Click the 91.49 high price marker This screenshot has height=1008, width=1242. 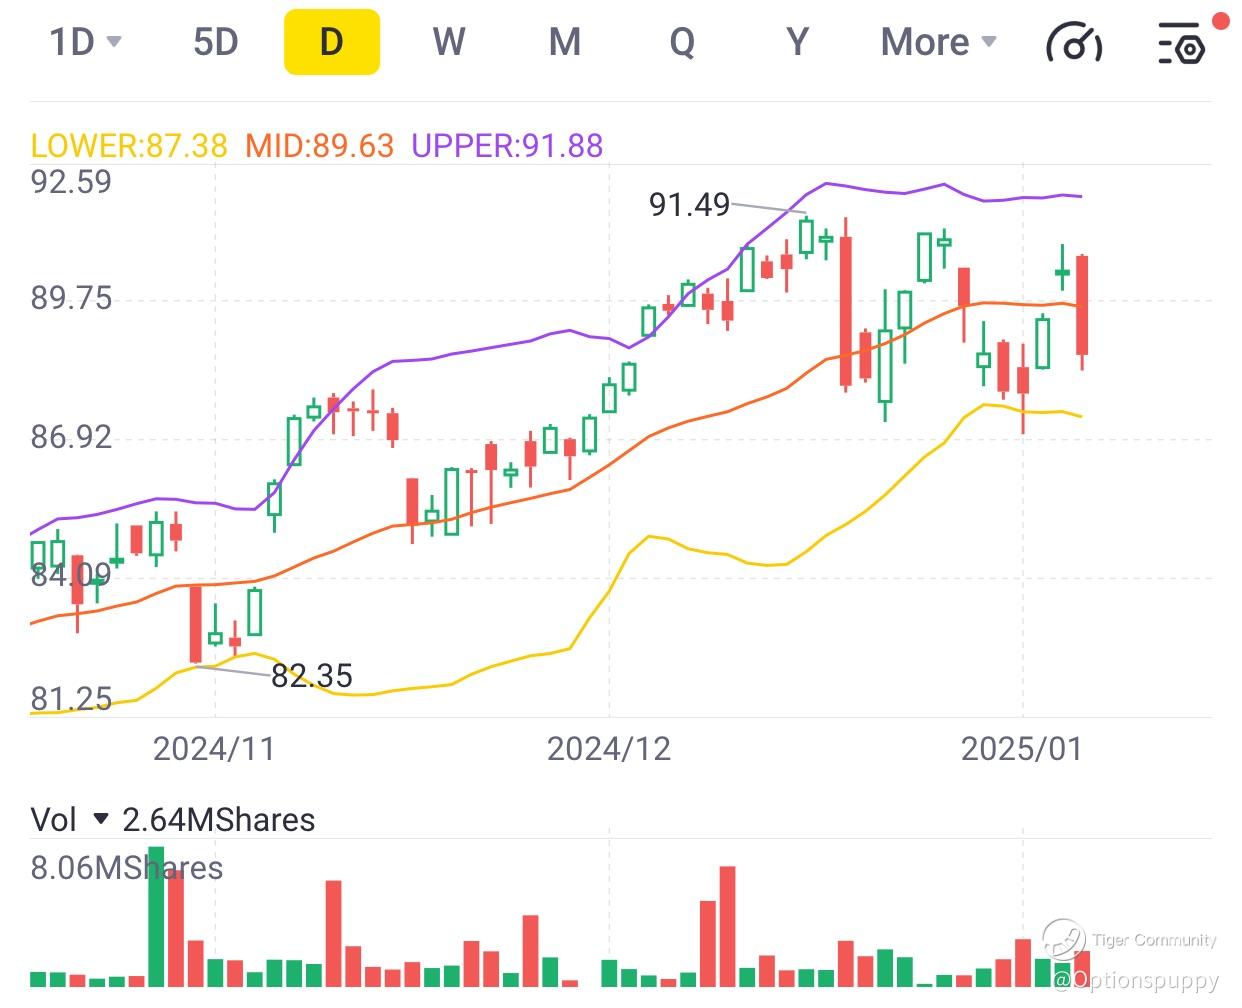click(689, 204)
